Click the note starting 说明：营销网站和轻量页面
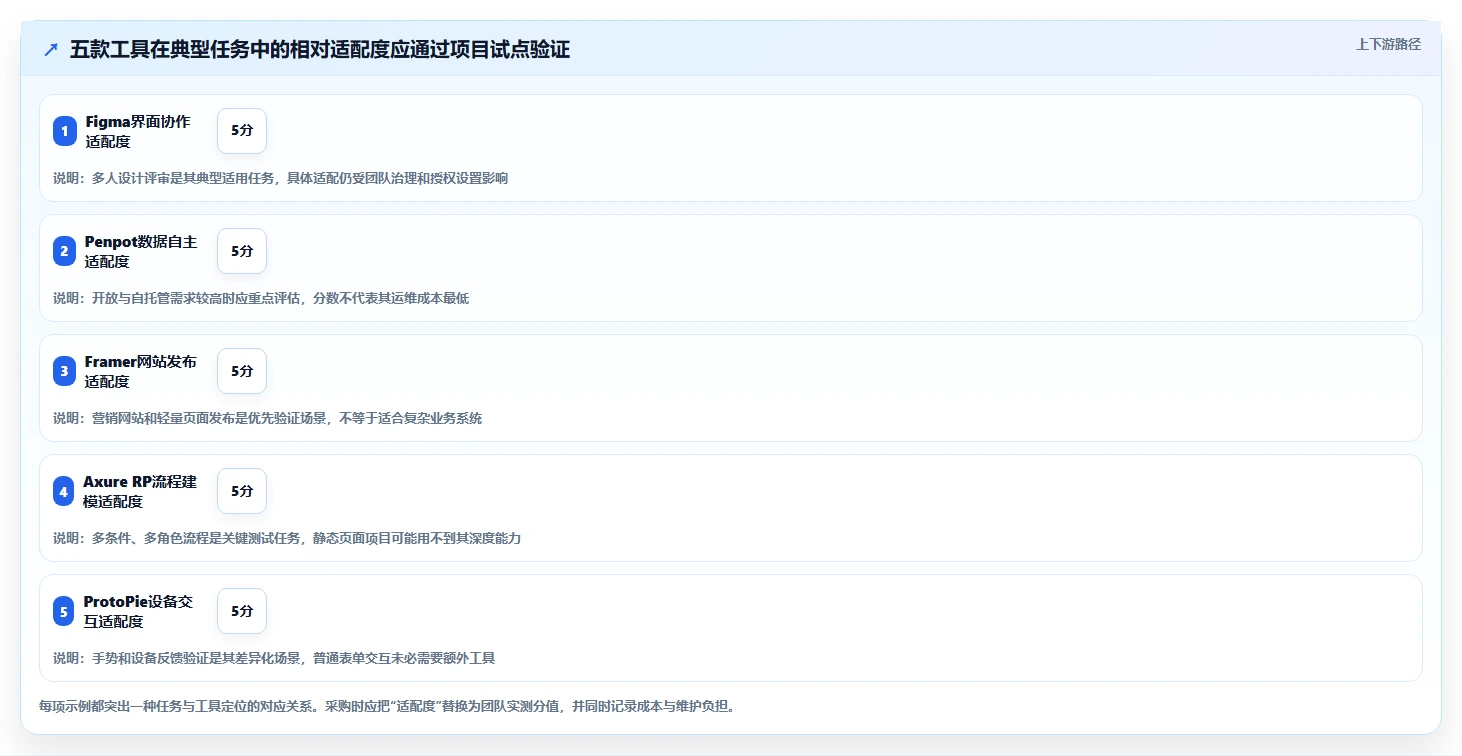This screenshot has height=756, width=1462. tap(268, 418)
